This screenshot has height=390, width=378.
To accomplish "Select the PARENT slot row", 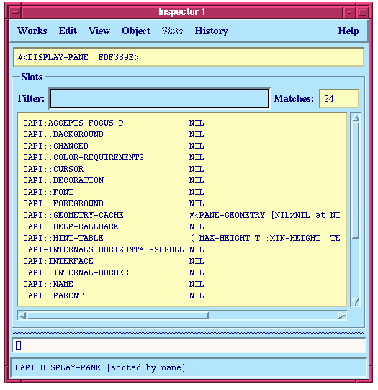I will pyautogui.click(x=182, y=295).
